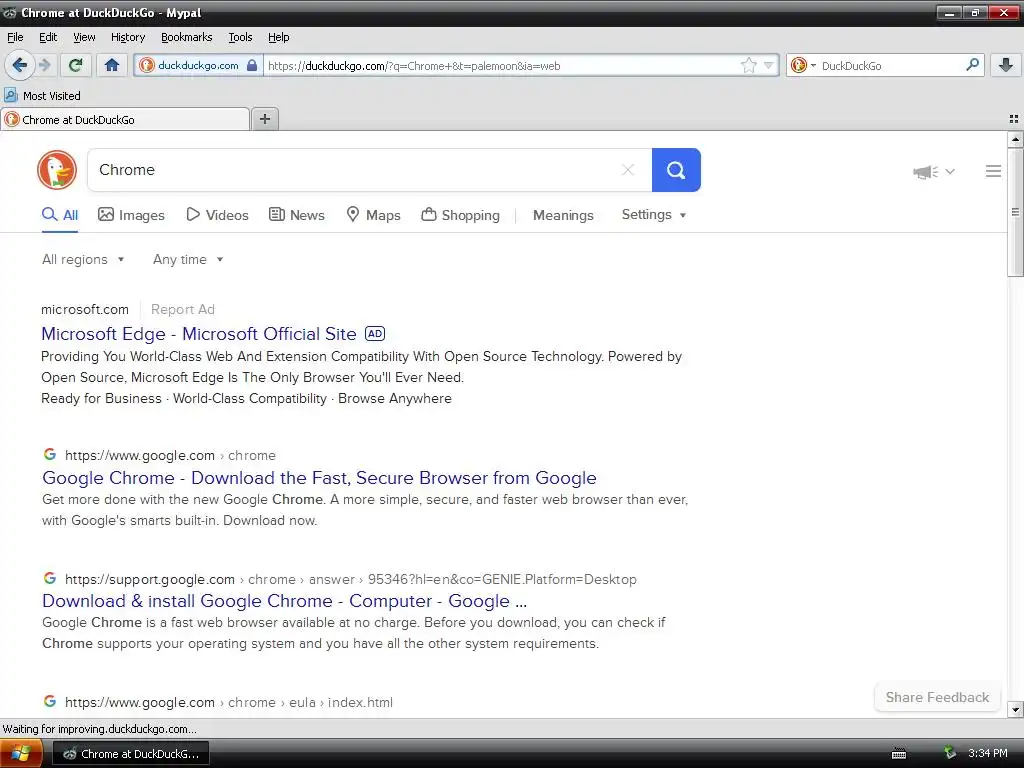The width and height of the screenshot is (1024, 768).
Task: Open the Tools menu
Action: click(x=240, y=37)
